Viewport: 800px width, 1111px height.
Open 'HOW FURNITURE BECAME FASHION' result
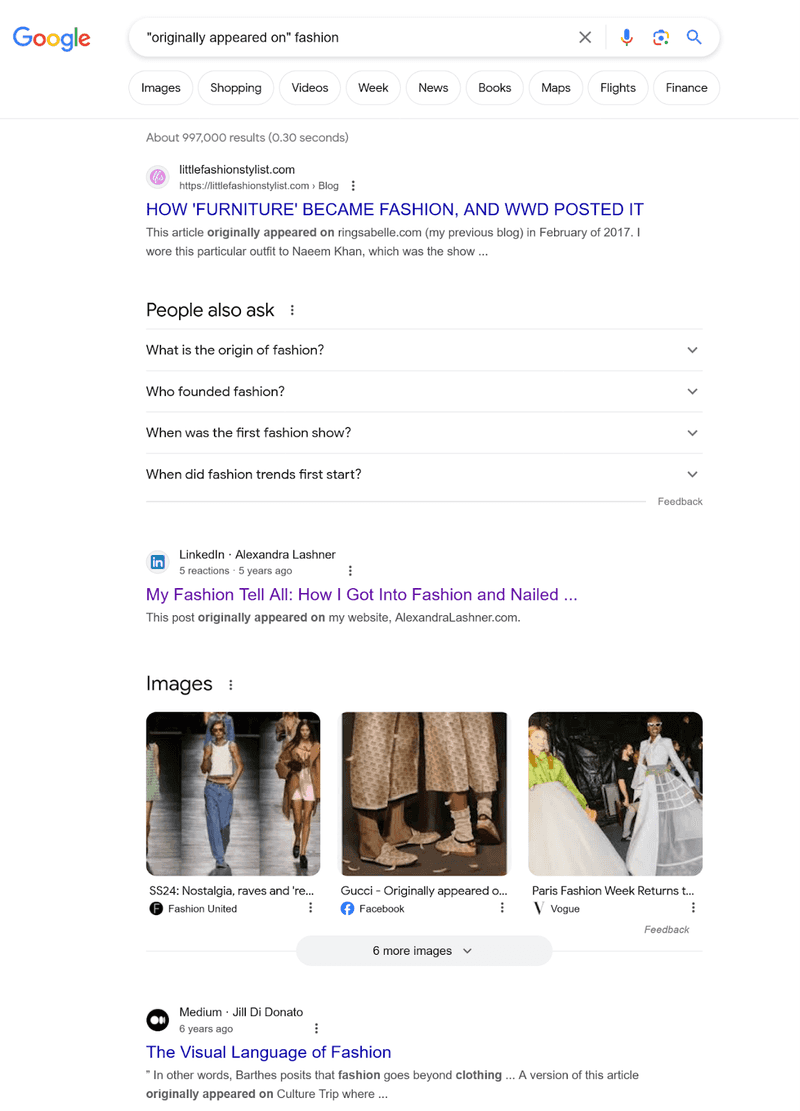point(395,210)
